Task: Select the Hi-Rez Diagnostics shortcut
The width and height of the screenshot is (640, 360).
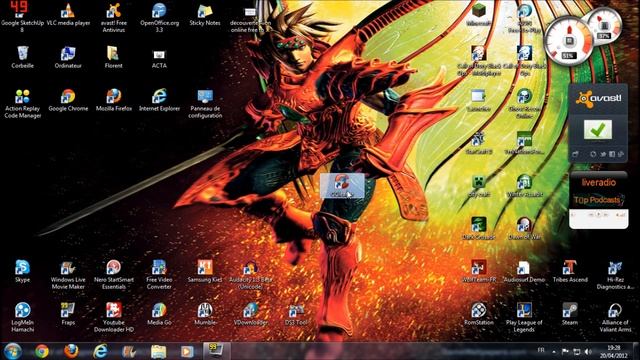Action: (616, 275)
